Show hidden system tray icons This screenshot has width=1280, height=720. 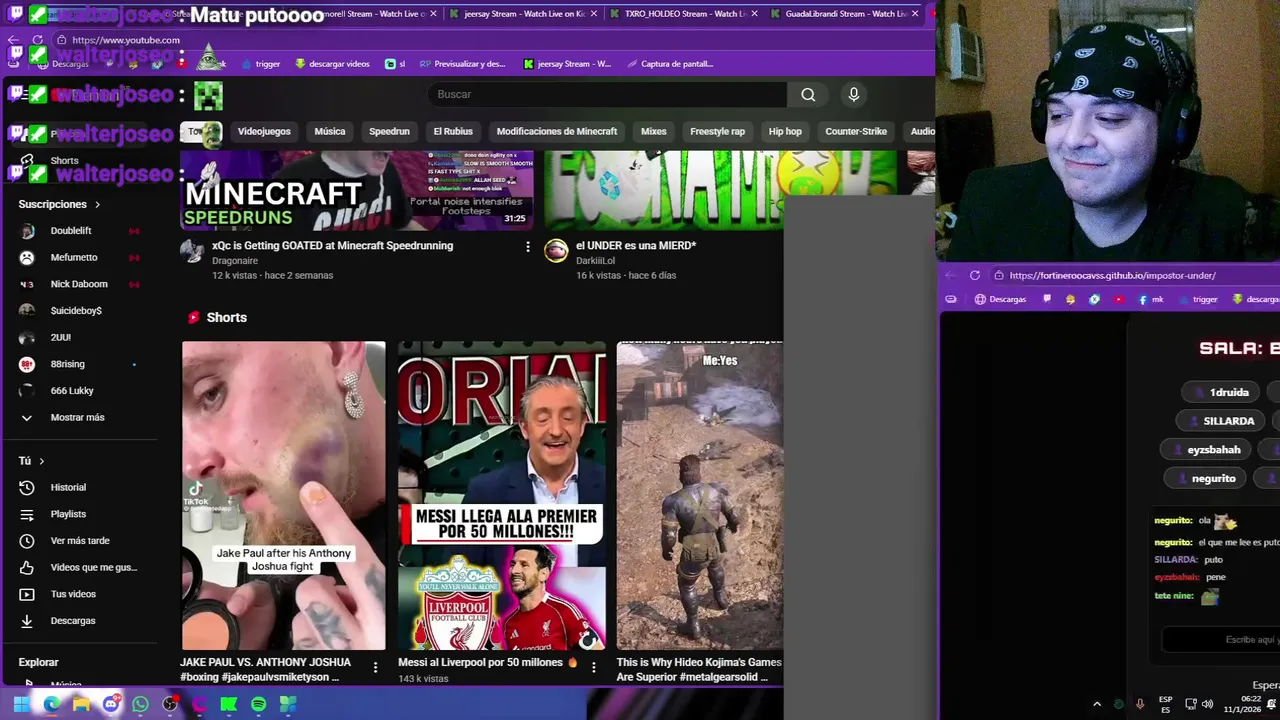tap(1097, 704)
